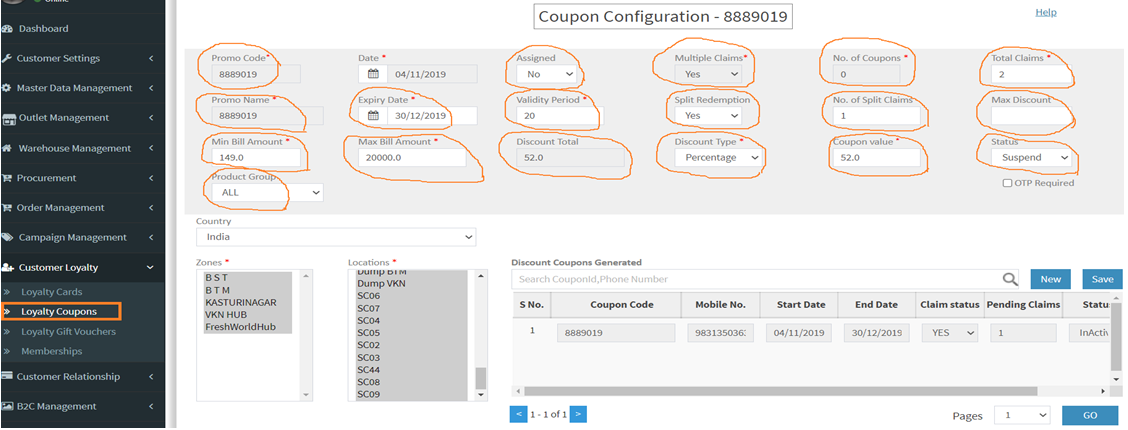Open the Loyalty Coupons submenu item
1128x430 pixels.
tap(61, 311)
